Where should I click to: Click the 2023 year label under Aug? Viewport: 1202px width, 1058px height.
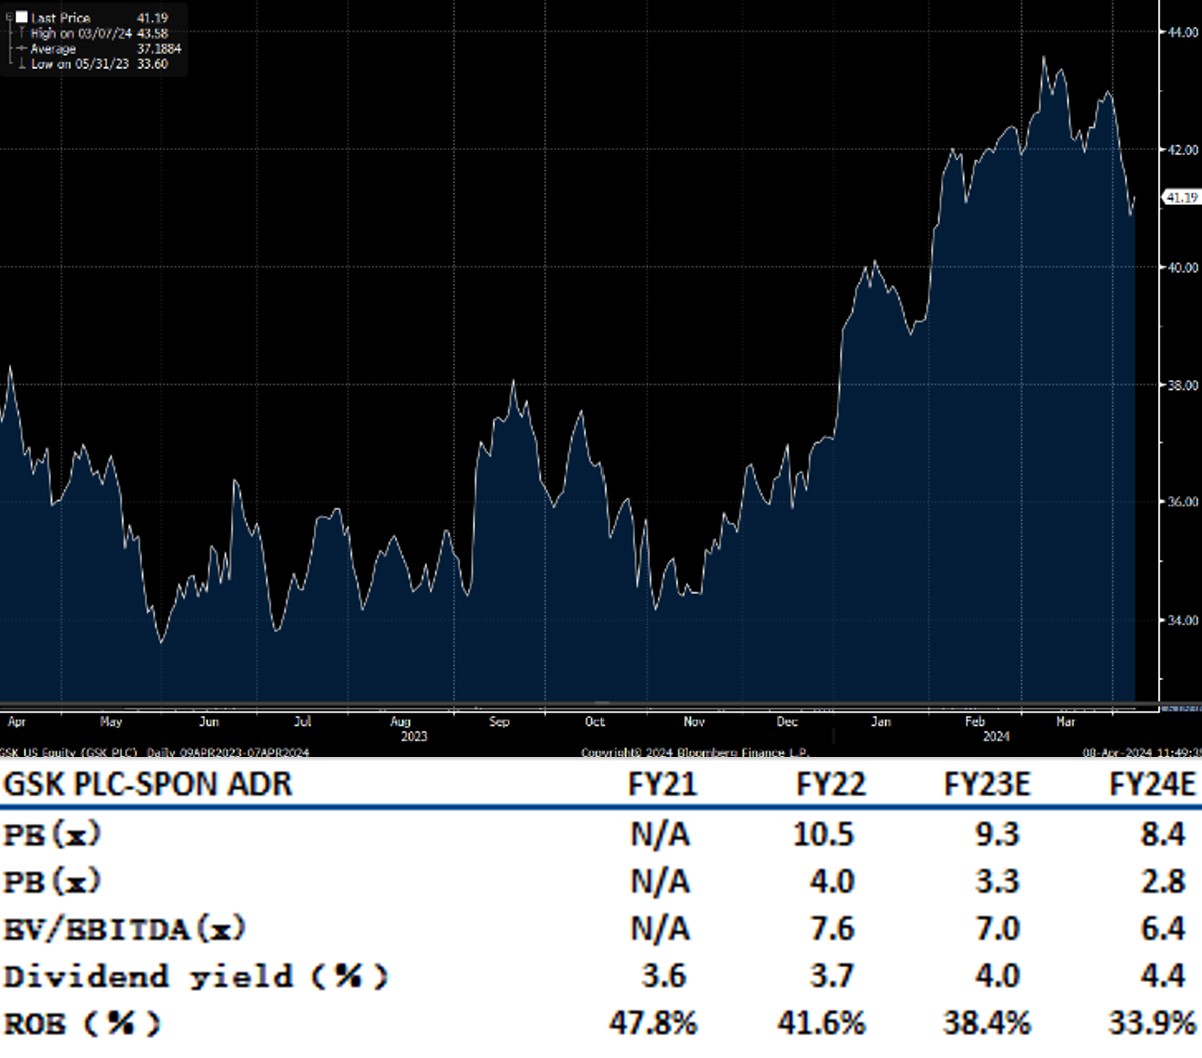(413, 736)
